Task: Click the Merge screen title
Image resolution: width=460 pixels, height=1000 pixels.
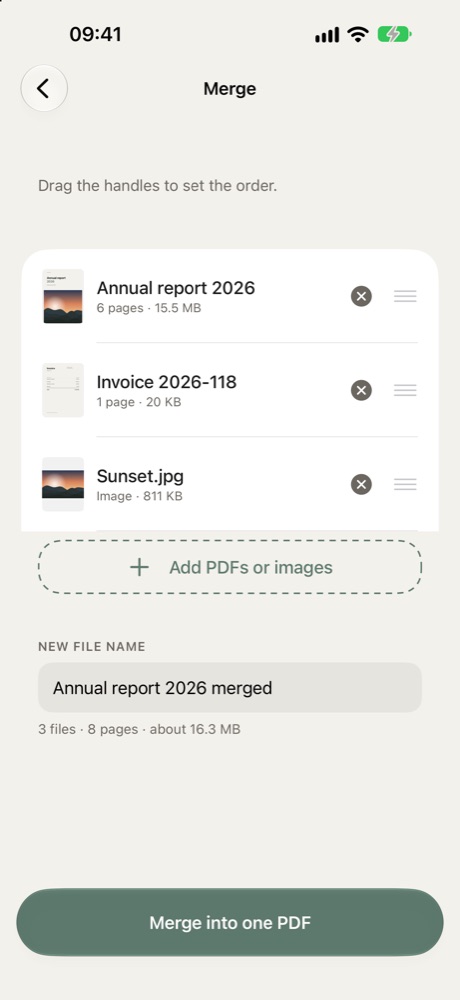Action: click(230, 89)
